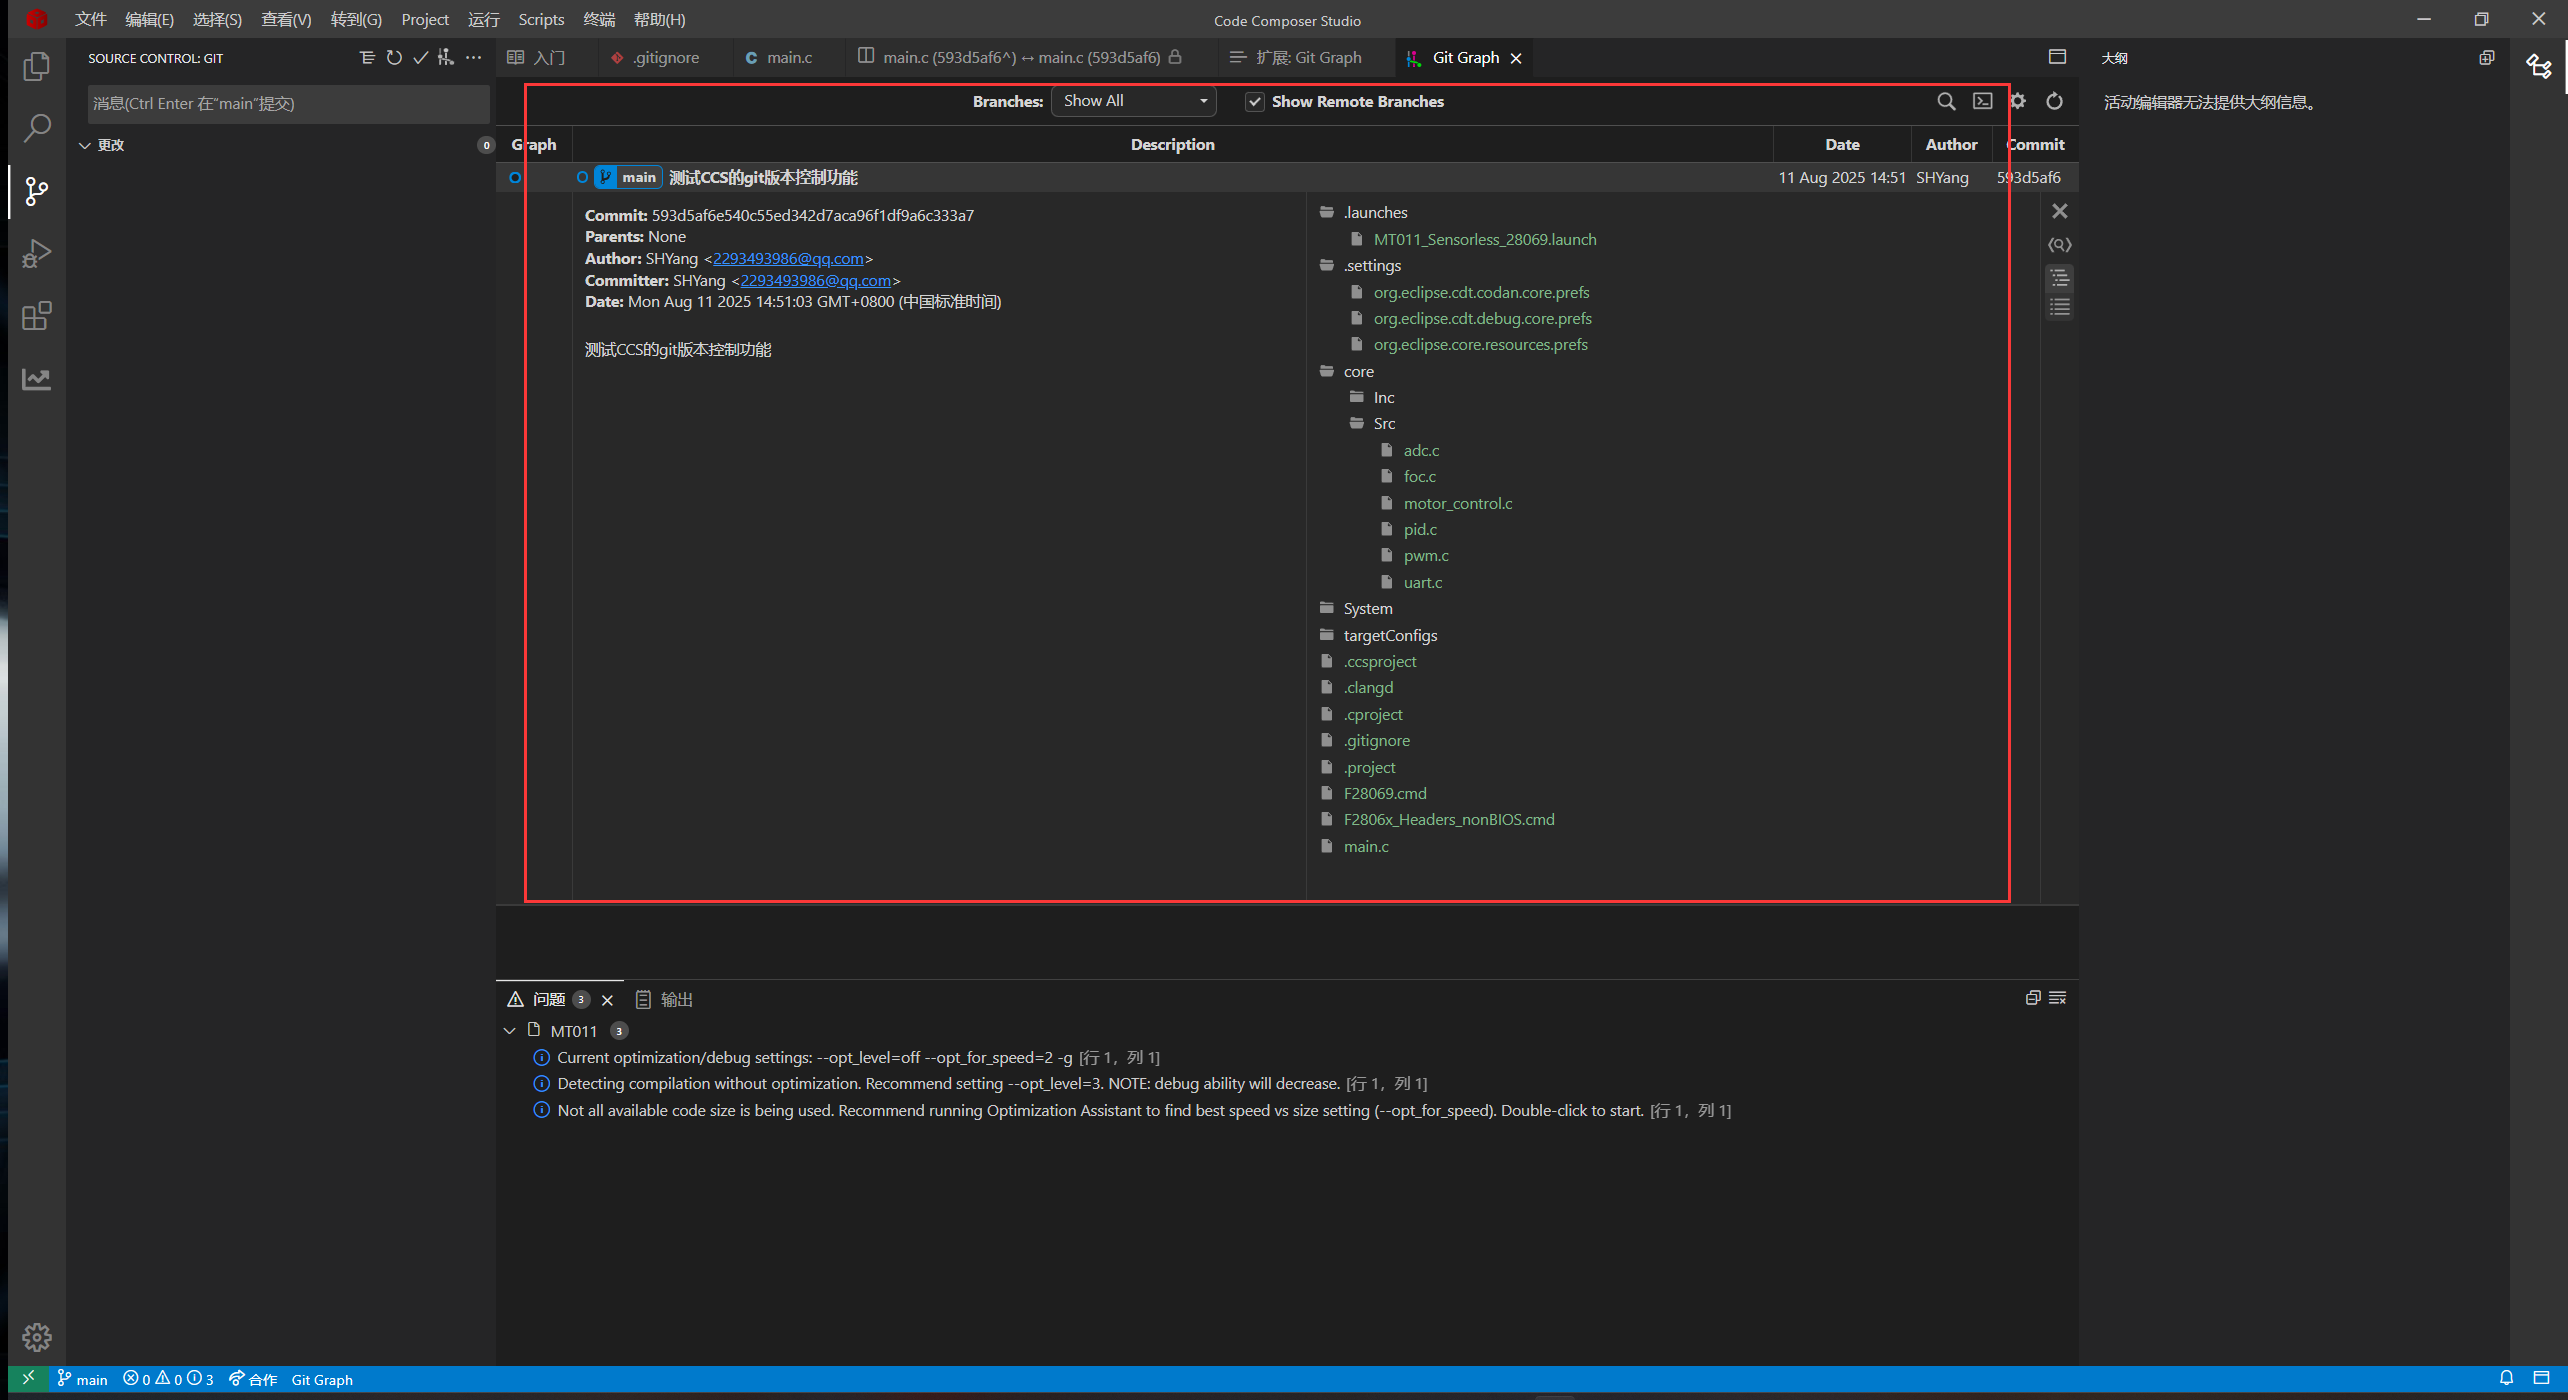Switch to the main.c editor tab
Viewport: 2568px width, 1400px height.
pos(788,58)
